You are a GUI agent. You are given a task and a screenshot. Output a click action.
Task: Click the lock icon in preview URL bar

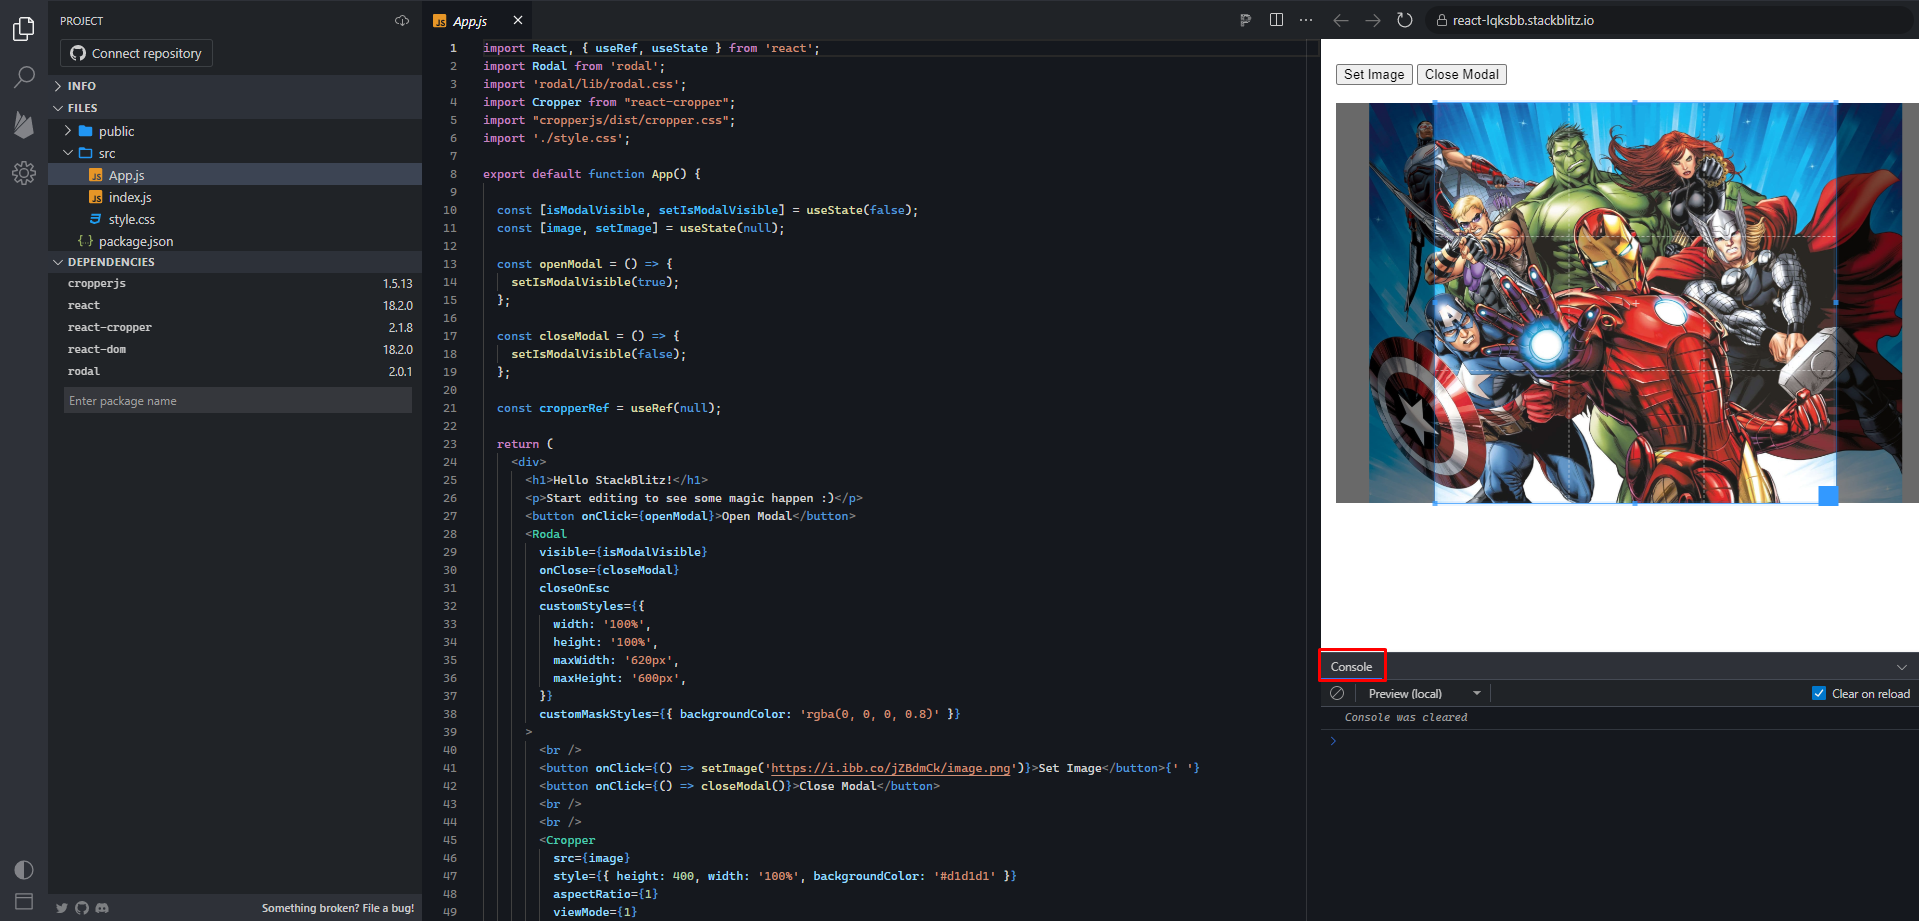coord(1441,20)
